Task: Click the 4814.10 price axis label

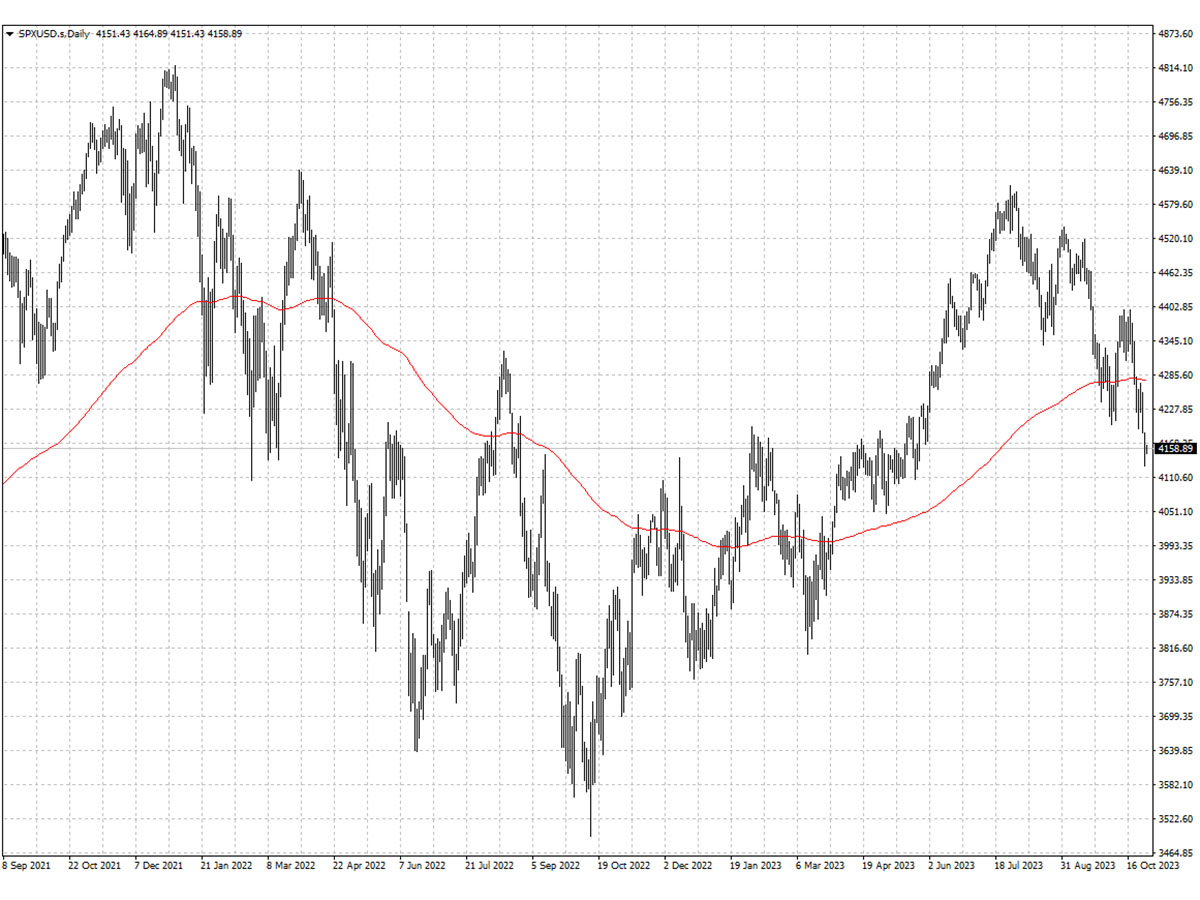Action: pyautogui.click(x=1175, y=68)
